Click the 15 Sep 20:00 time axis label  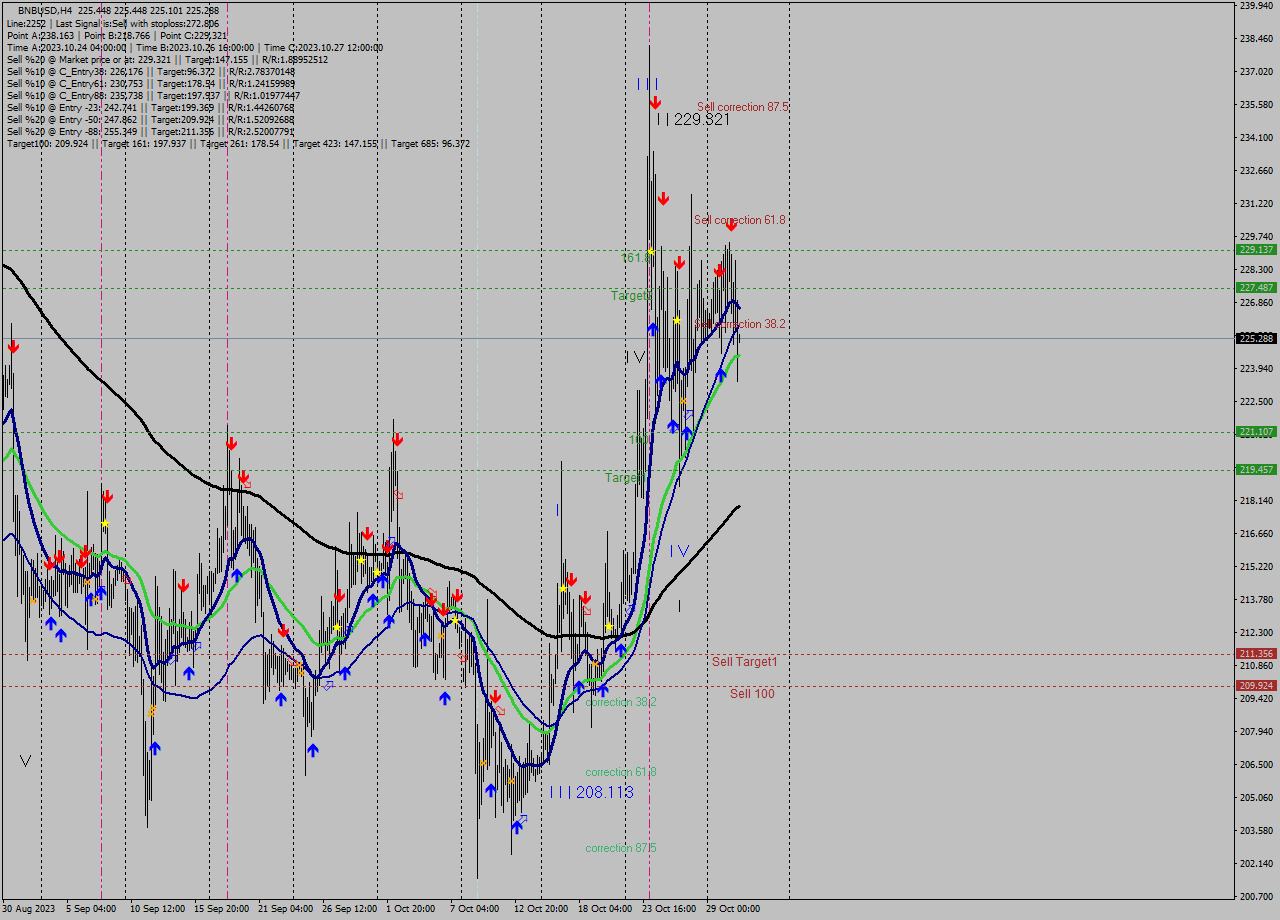tap(221, 909)
